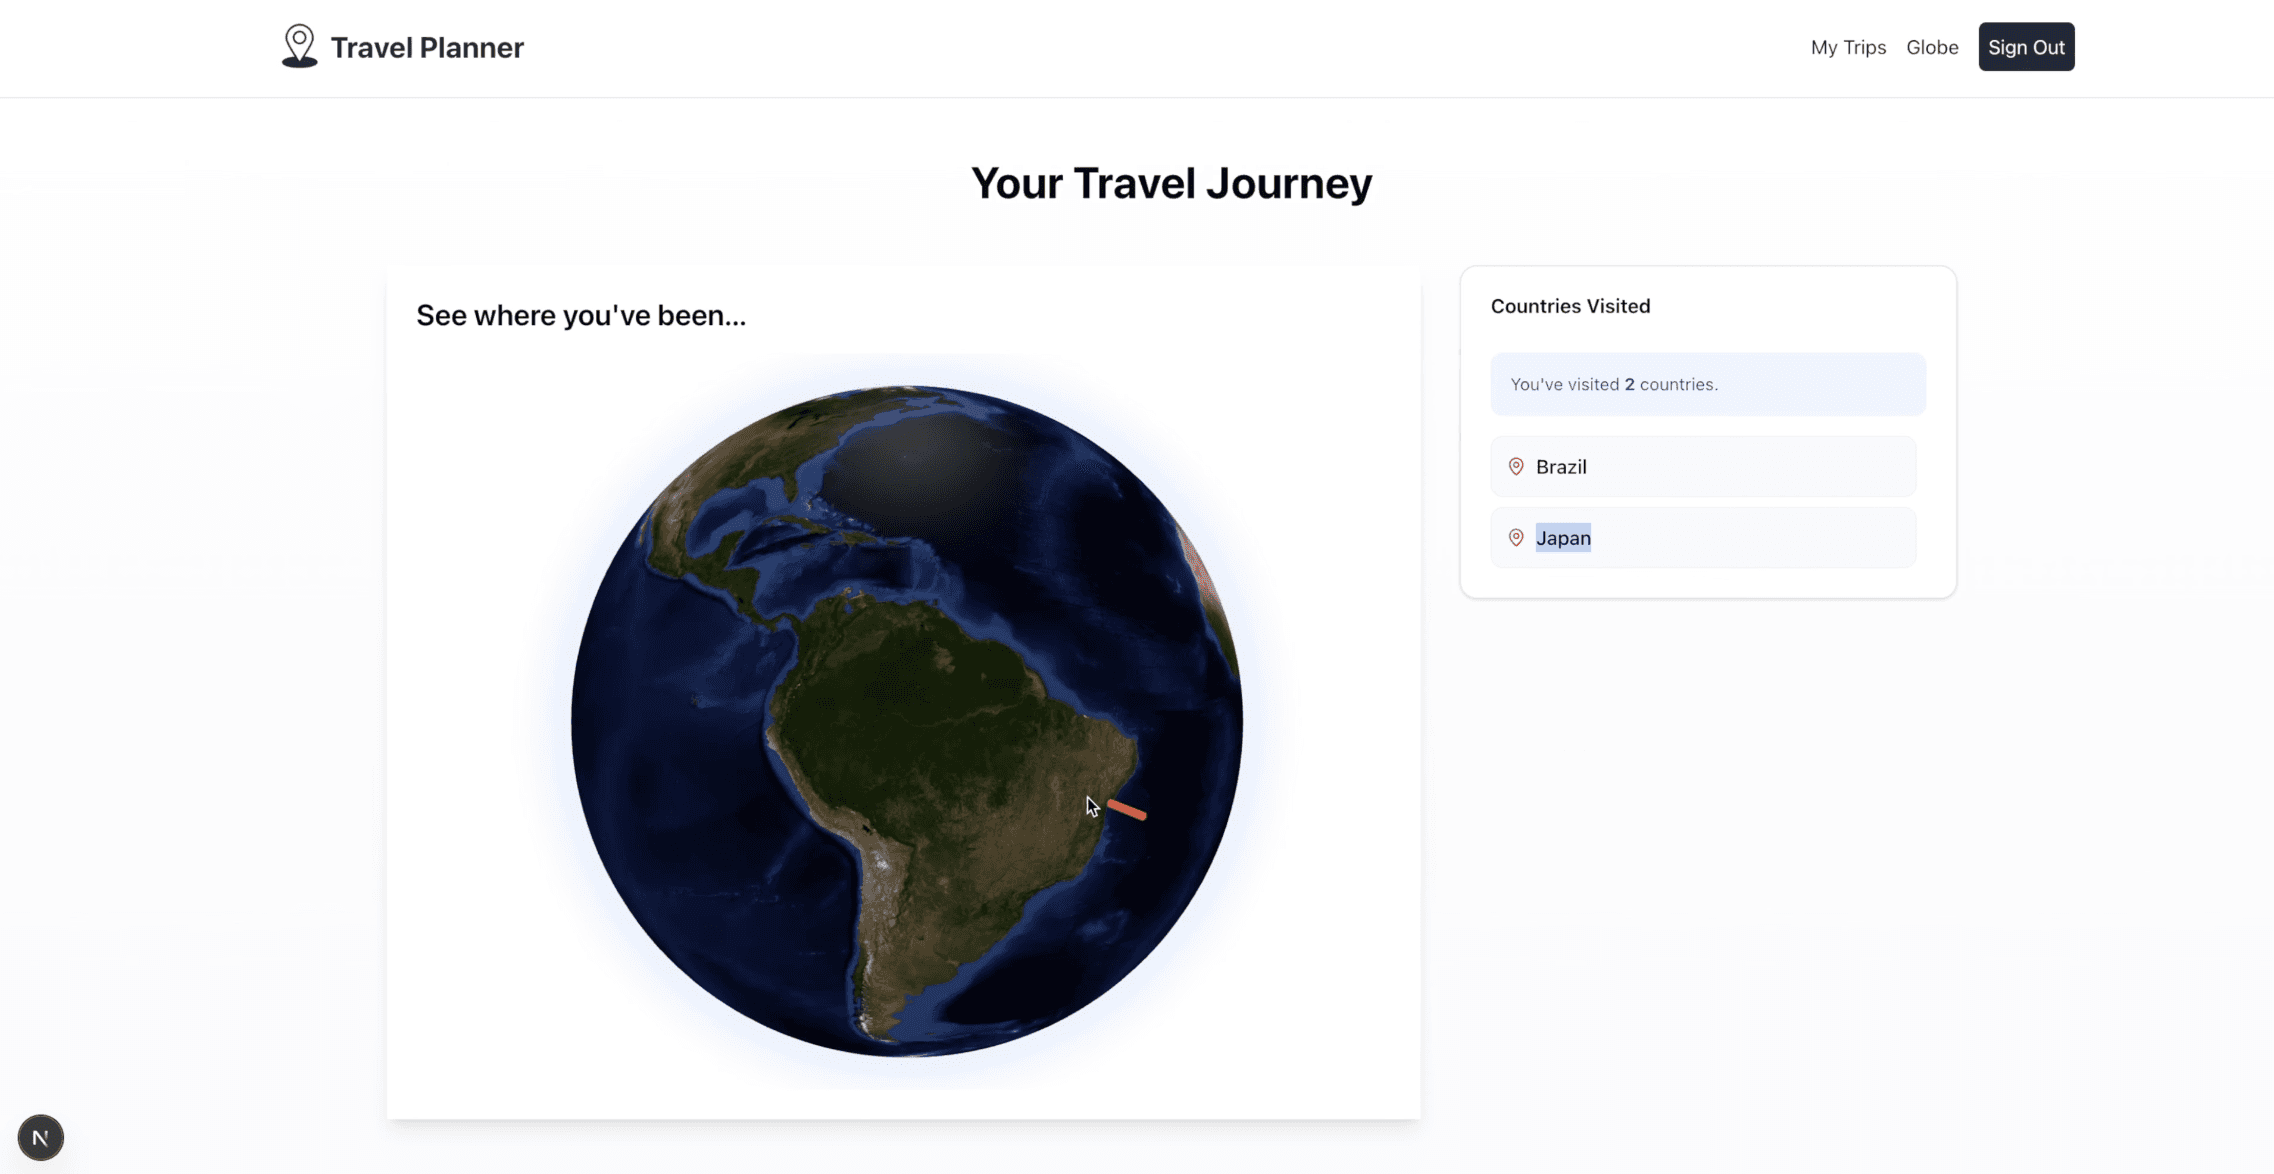Screen dimensions: 2274x1174
Task: Select the map pin icon beside Brazil
Action: [1515, 466]
